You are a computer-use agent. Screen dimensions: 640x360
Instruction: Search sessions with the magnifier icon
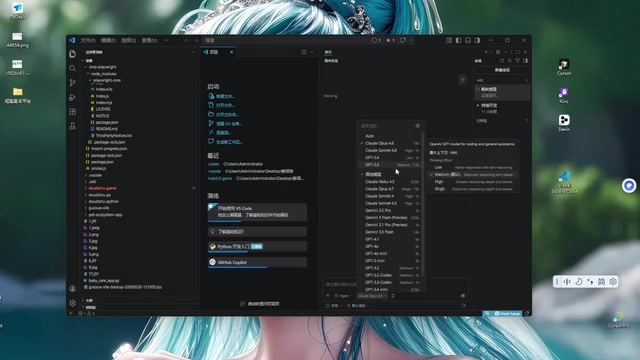point(510,61)
